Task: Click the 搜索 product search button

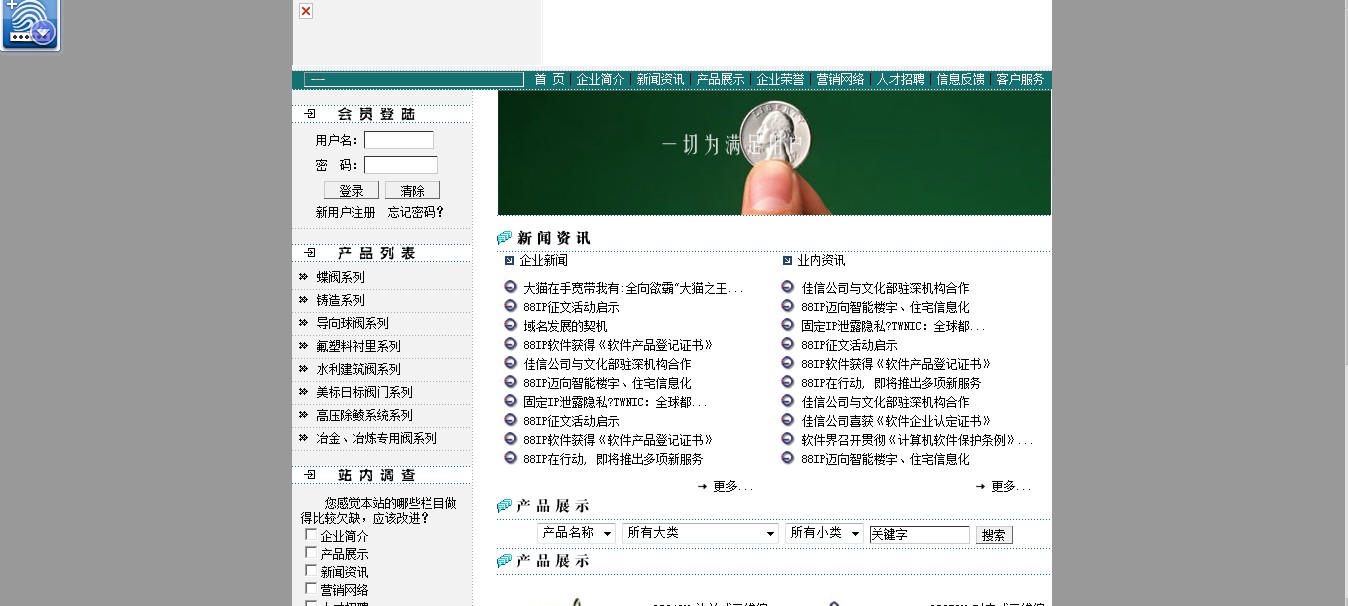Action: click(994, 535)
